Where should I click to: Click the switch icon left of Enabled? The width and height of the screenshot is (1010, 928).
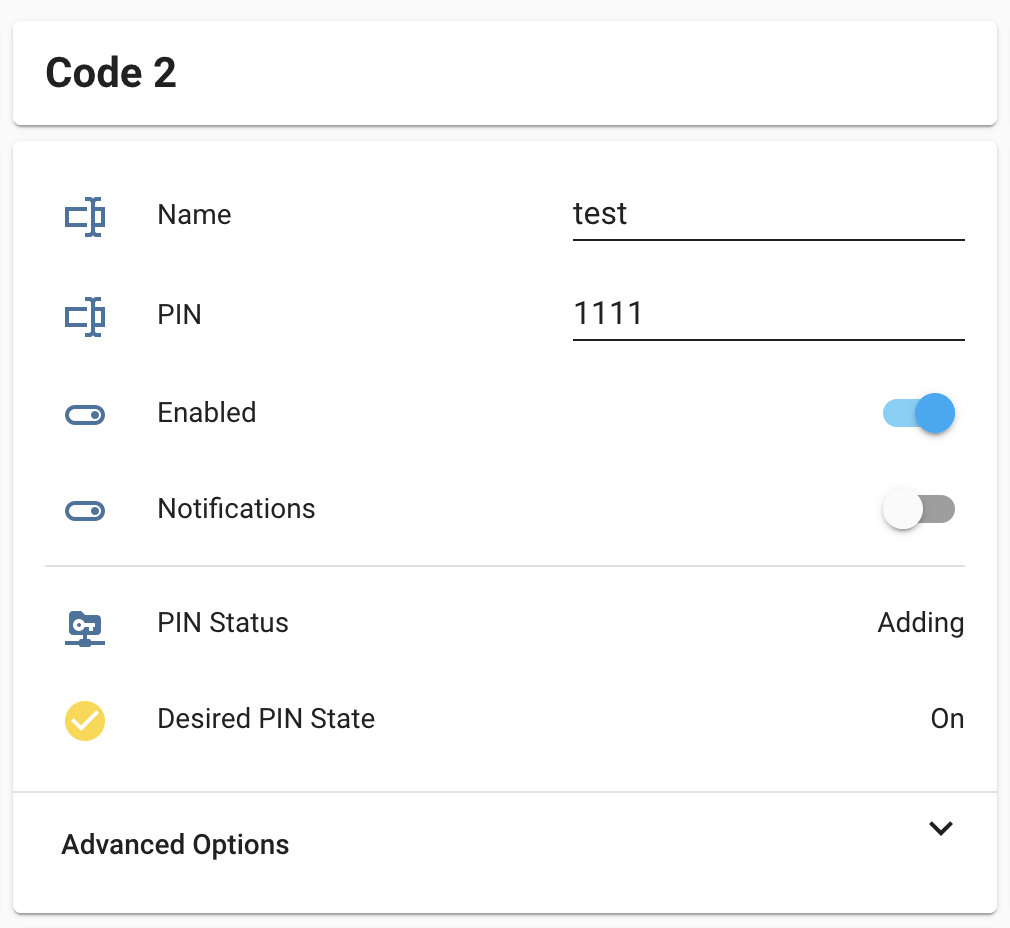pos(85,414)
